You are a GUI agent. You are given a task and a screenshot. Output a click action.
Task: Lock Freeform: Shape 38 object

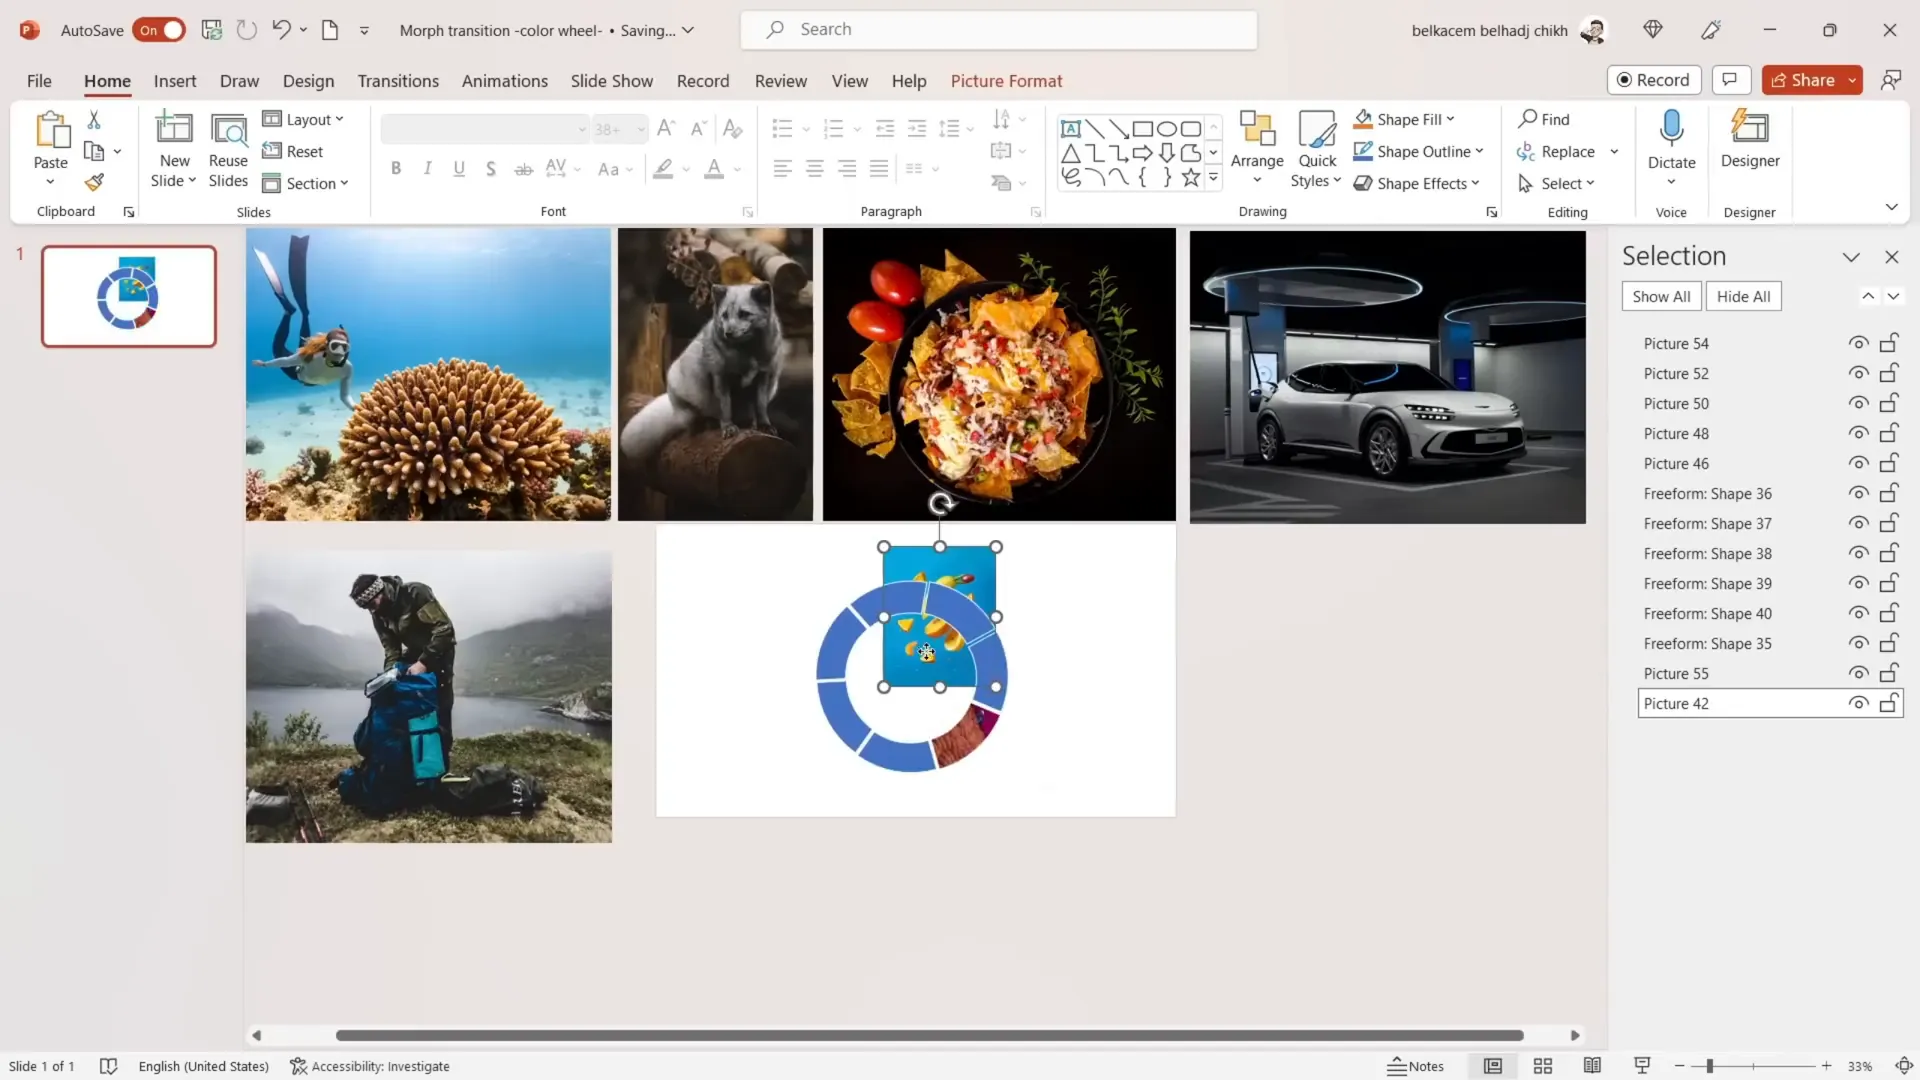pos(1889,553)
